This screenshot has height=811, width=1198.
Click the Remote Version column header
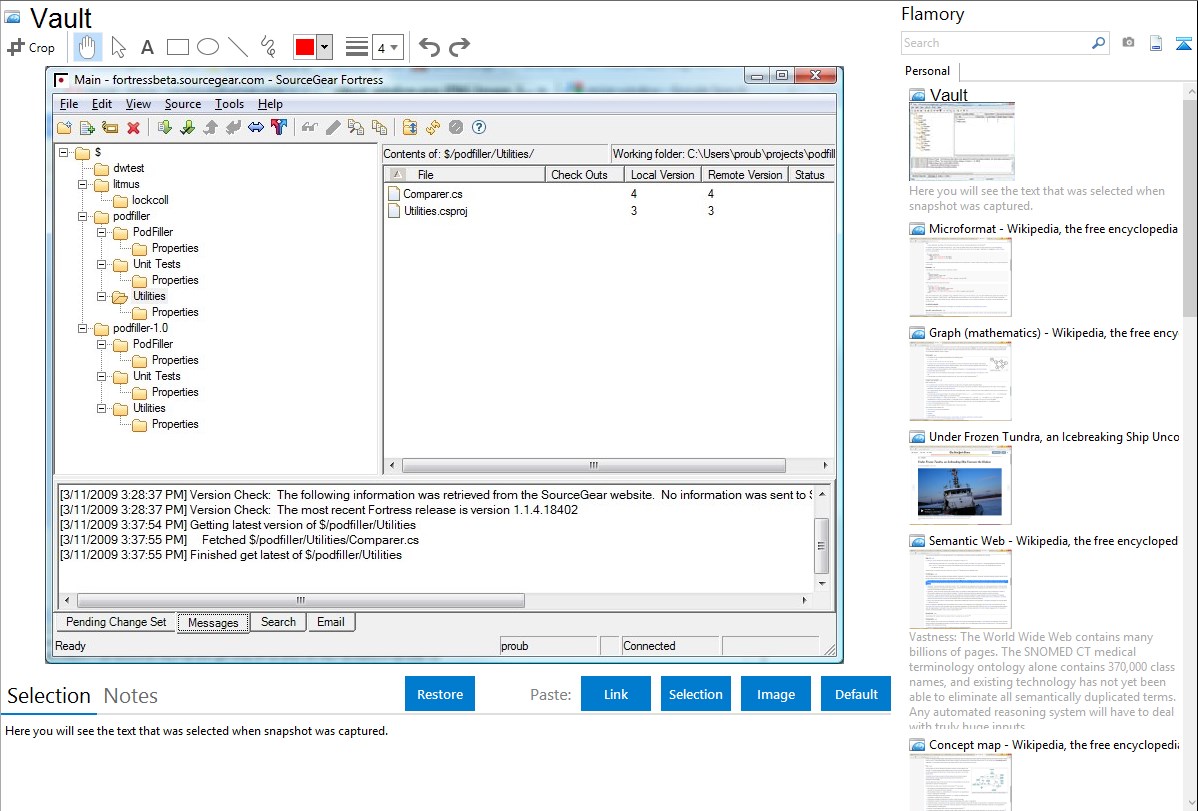pos(744,175)
